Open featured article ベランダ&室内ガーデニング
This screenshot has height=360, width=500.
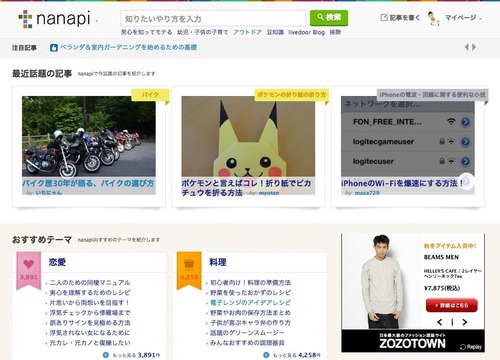tap(128, 47)
